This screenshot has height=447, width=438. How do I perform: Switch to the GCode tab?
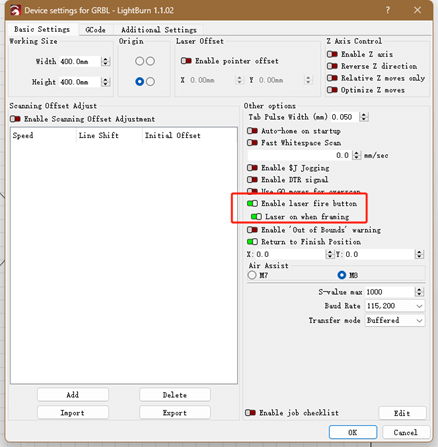coord(95,30)
